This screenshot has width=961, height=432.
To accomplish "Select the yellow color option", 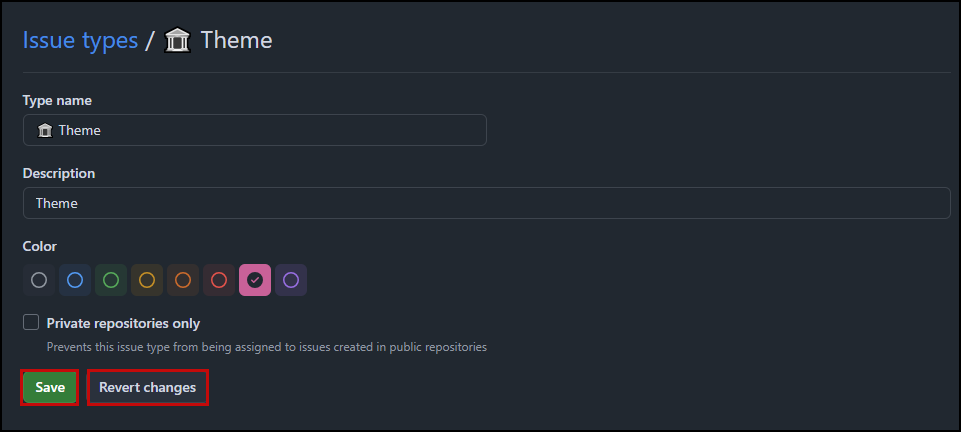I will point(147,280).
